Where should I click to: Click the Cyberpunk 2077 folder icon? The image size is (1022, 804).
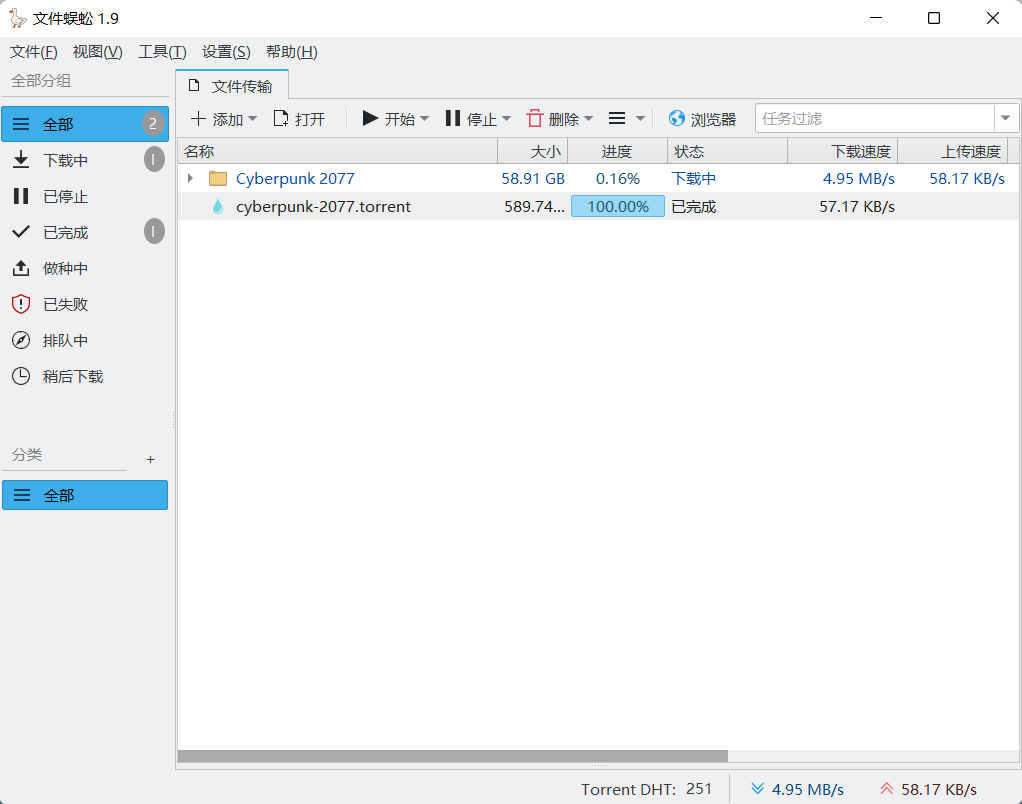pyautogui.click(x=218, y=178)
